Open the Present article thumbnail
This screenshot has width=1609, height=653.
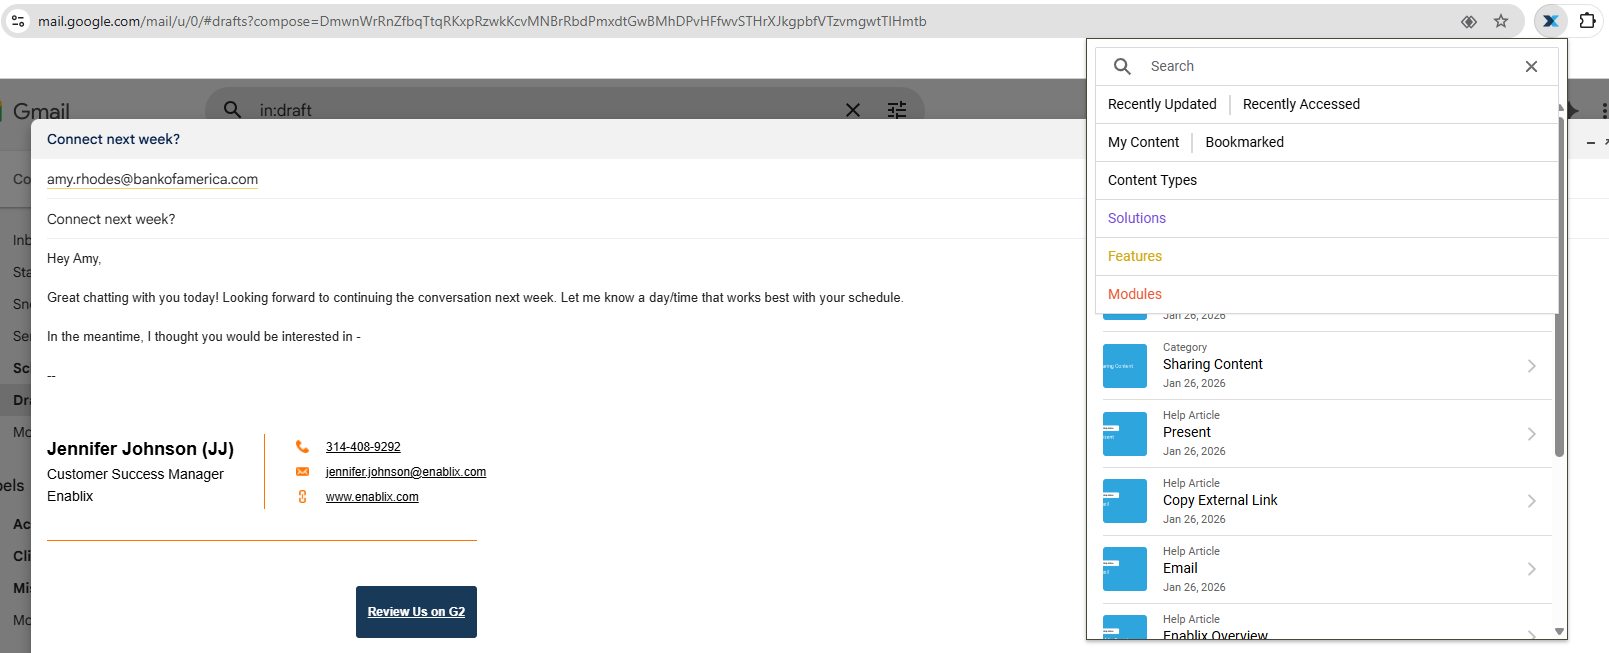[x=1125, y=434]
